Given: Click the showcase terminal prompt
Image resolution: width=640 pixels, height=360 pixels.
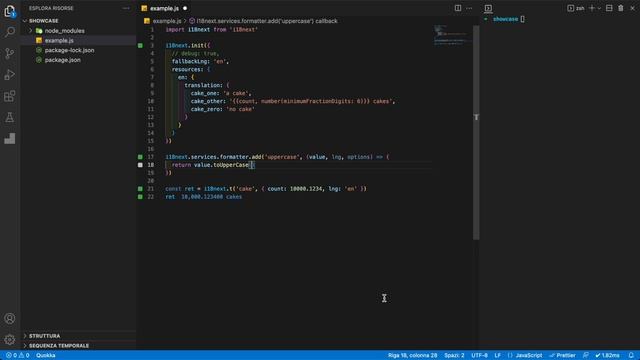Looking at the screenshot, I should (505, 19).
